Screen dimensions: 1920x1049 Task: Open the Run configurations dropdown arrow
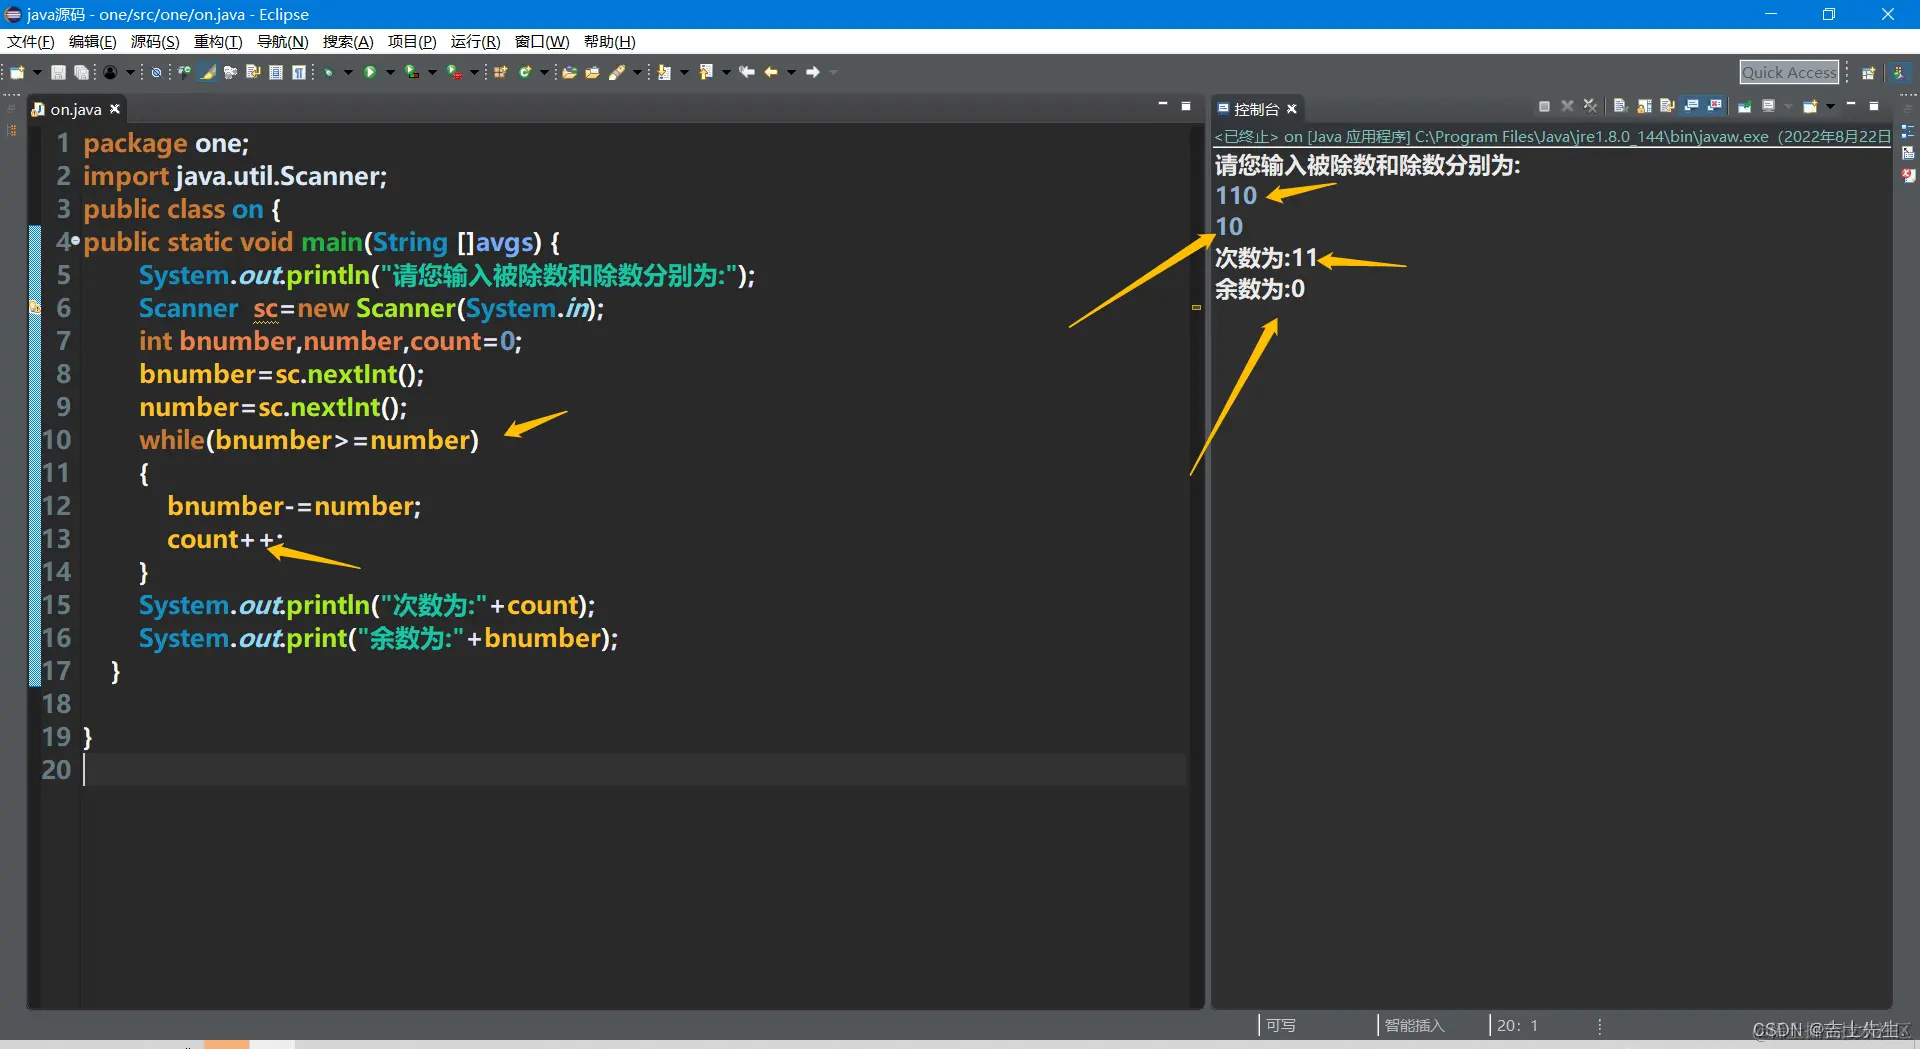[x=390, y=72]
